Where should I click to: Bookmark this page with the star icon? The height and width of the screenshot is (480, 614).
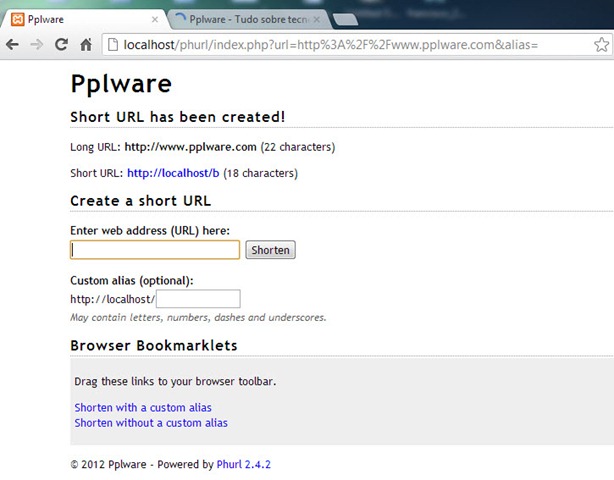(601, 45)
